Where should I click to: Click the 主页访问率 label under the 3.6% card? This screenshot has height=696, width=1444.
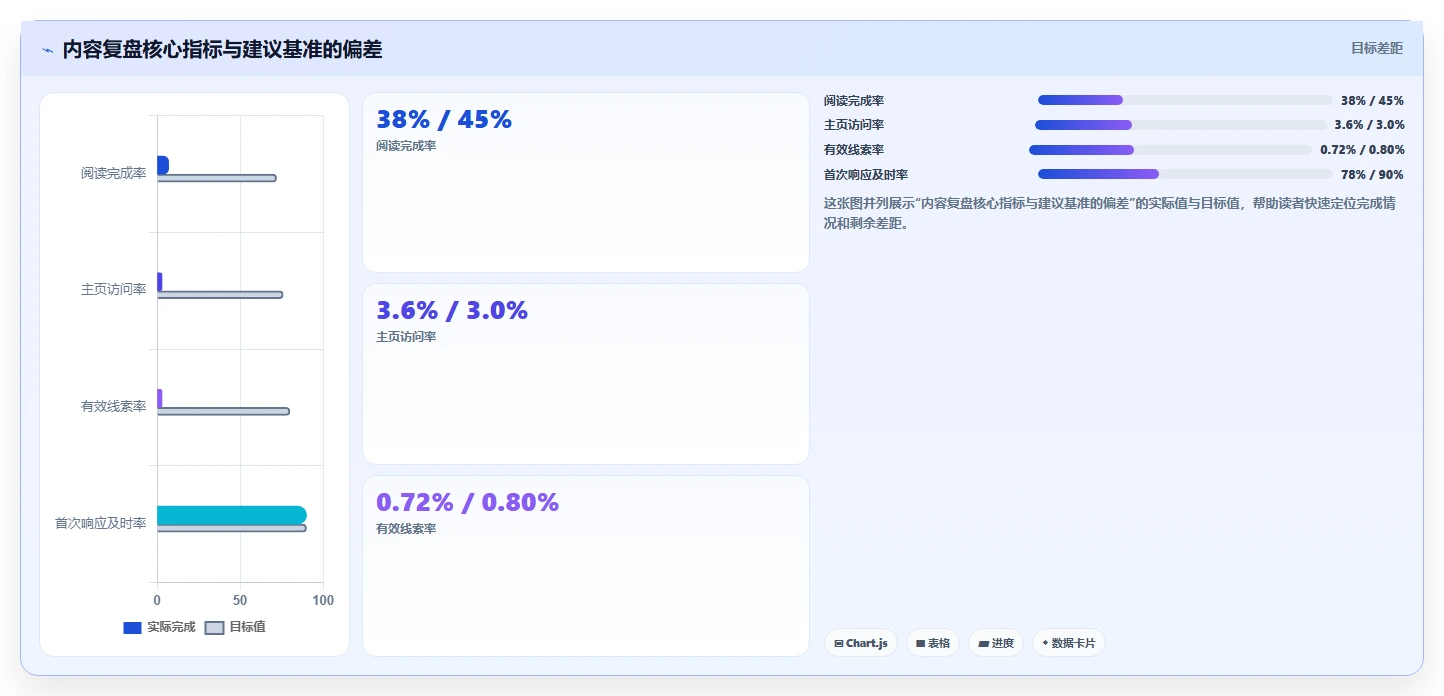406,337
